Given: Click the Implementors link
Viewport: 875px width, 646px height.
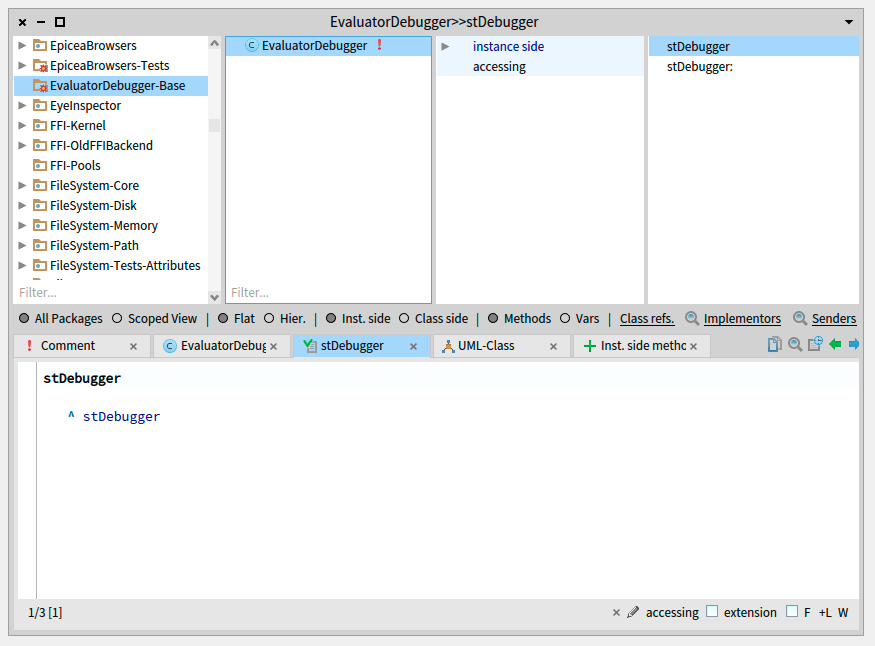Looking at the screenshot, I should 741,319.
